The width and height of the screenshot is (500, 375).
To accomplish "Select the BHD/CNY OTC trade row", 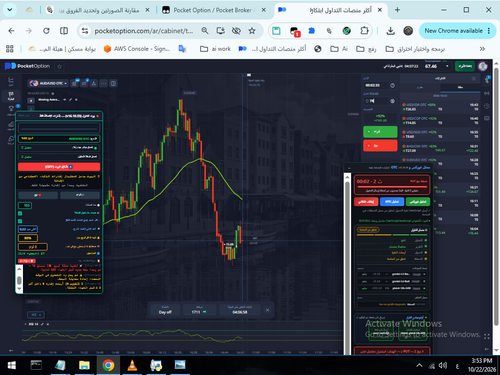I will click(x=440, y=148).
